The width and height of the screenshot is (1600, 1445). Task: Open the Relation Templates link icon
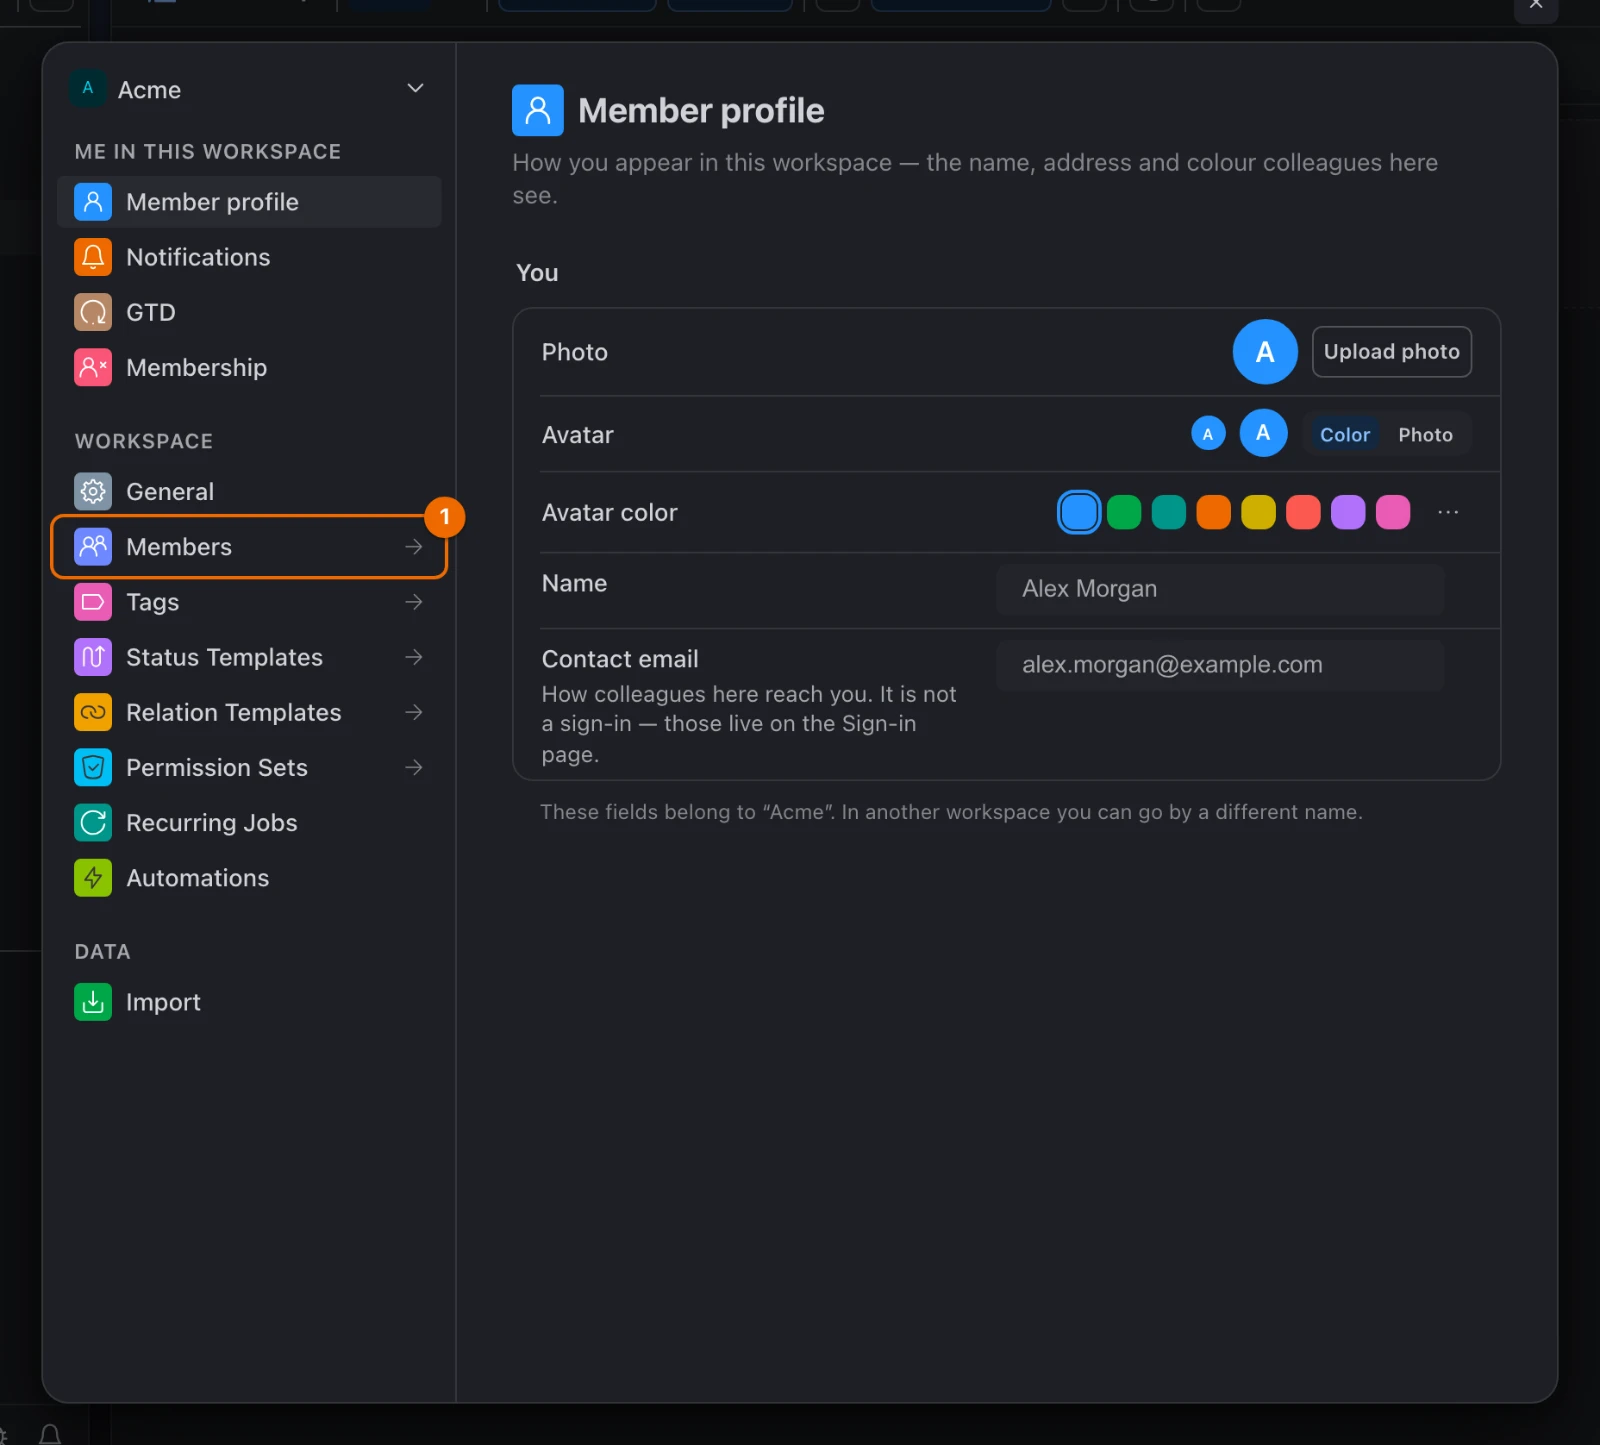93,712
